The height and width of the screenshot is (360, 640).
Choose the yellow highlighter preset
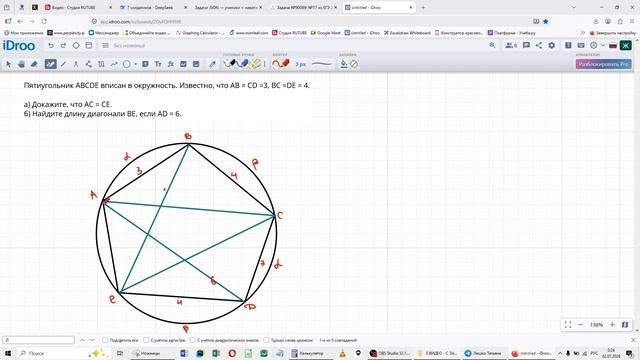pyautogui.click(x=256, y=64)
